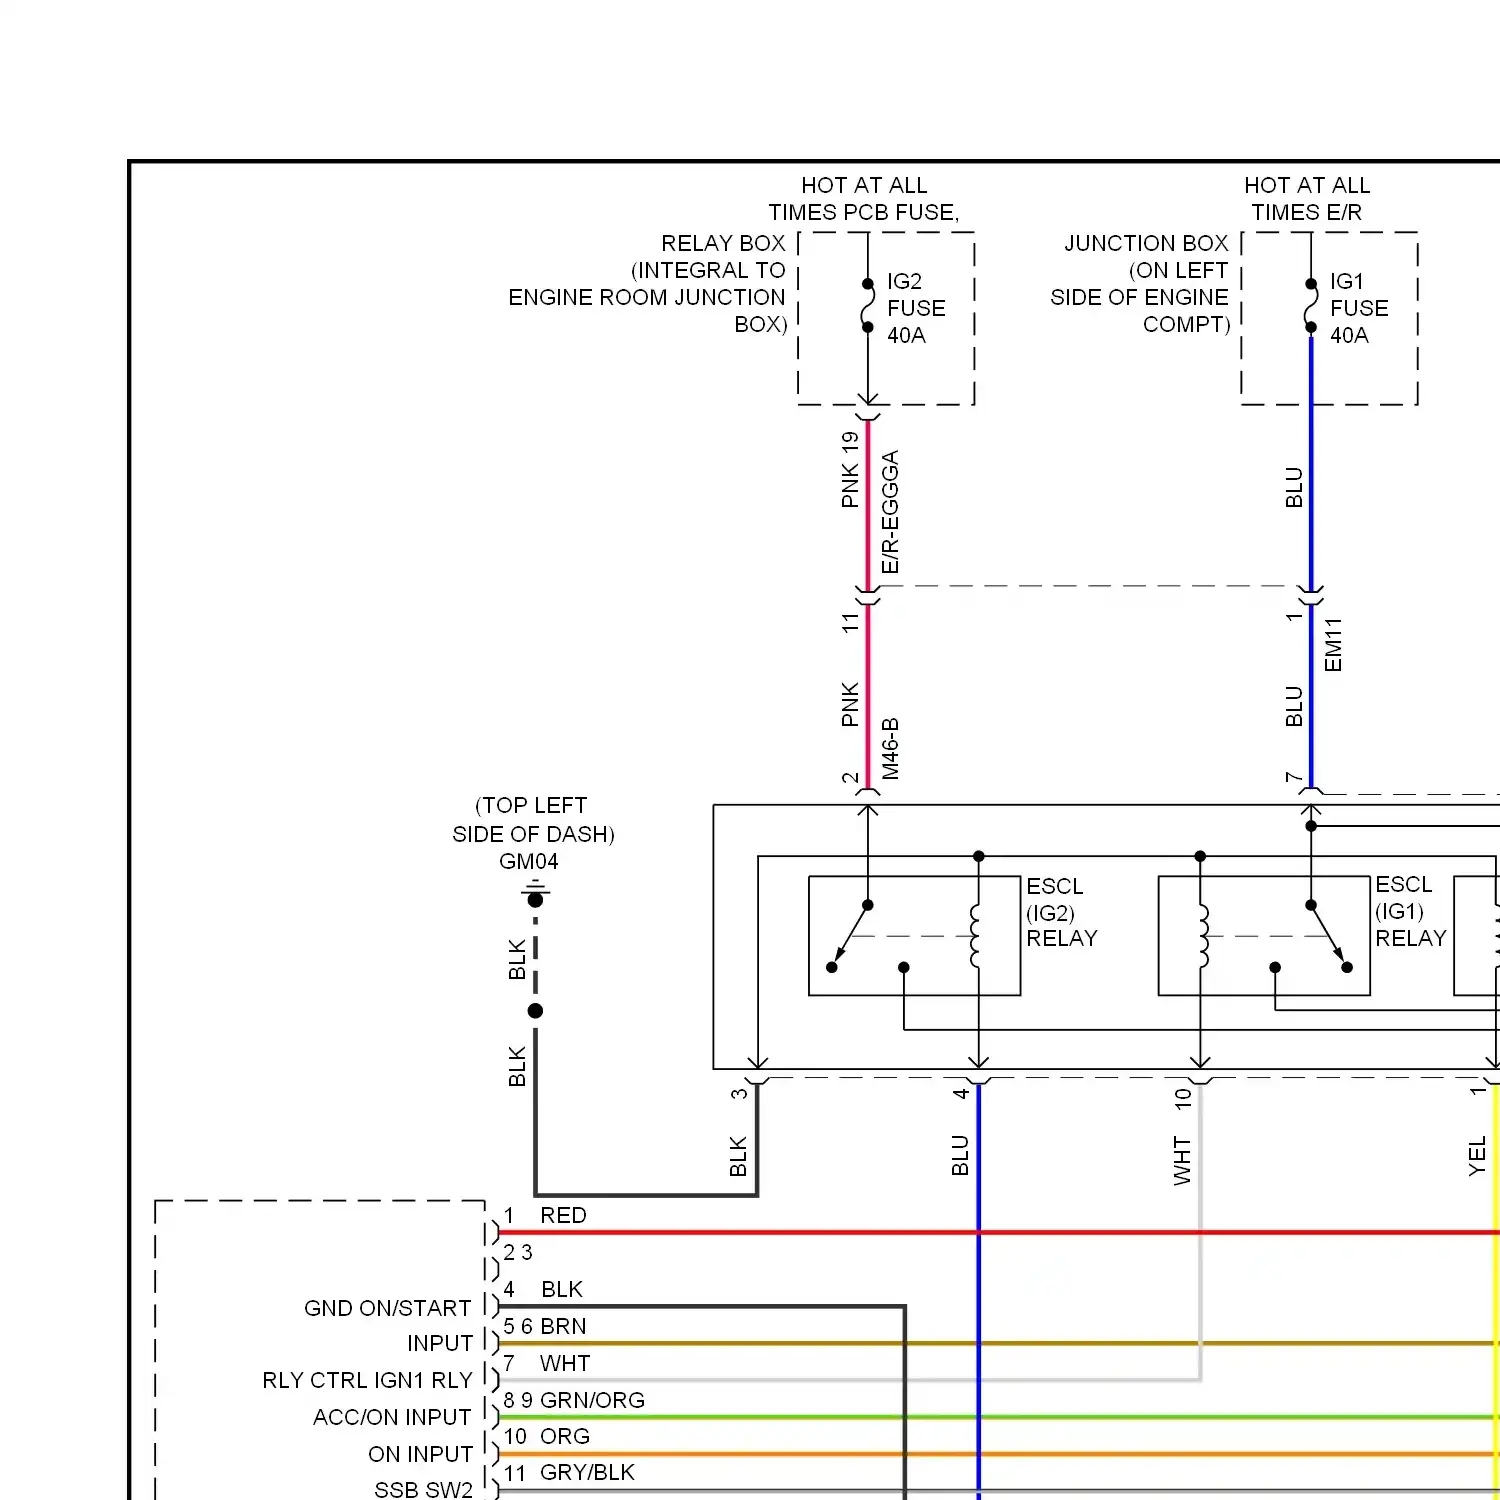
Task: Click the M46-B connector label
Action: [x=890, y=748]
